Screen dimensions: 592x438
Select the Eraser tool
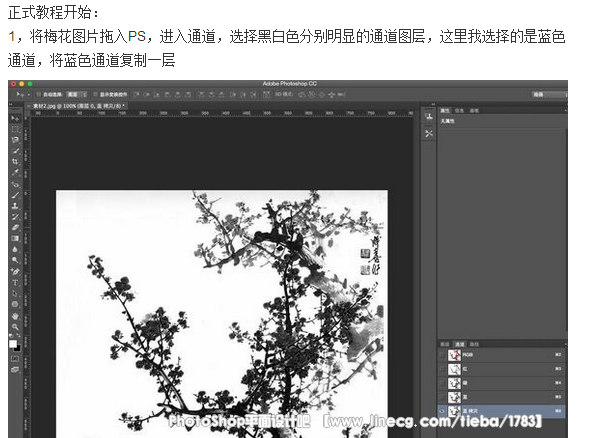tap(15, 228)
